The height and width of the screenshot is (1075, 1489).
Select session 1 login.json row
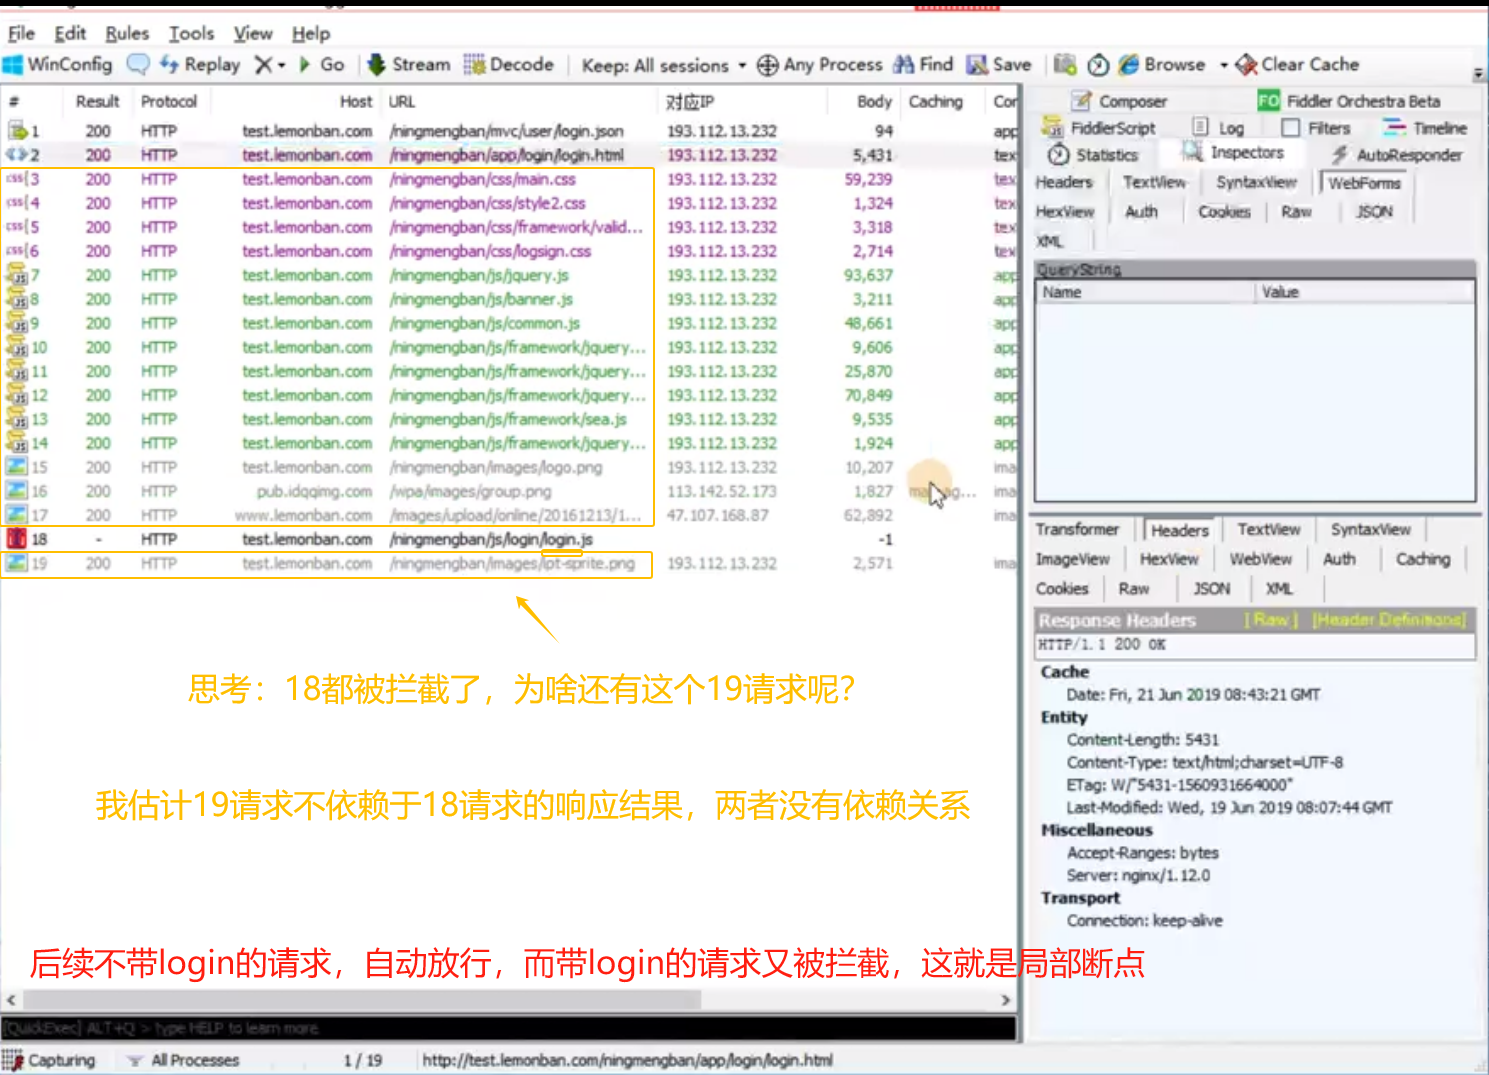(508, 131)
